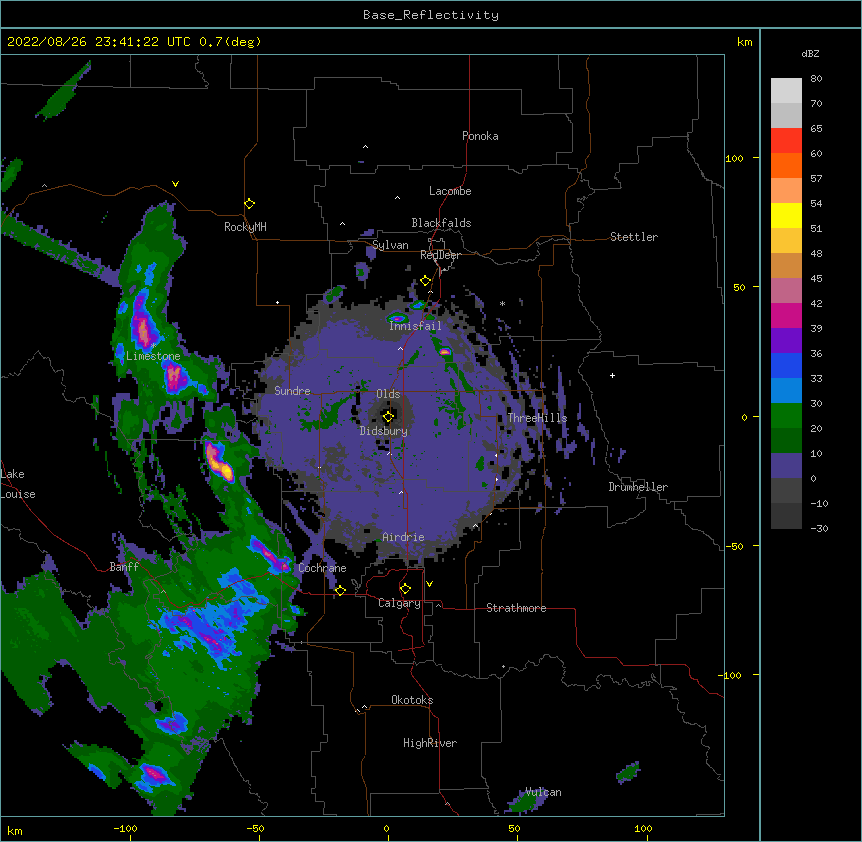Click the vertical axis 100 km tick label
Viewport: 862px width, 842px height.
click(734, 158)
